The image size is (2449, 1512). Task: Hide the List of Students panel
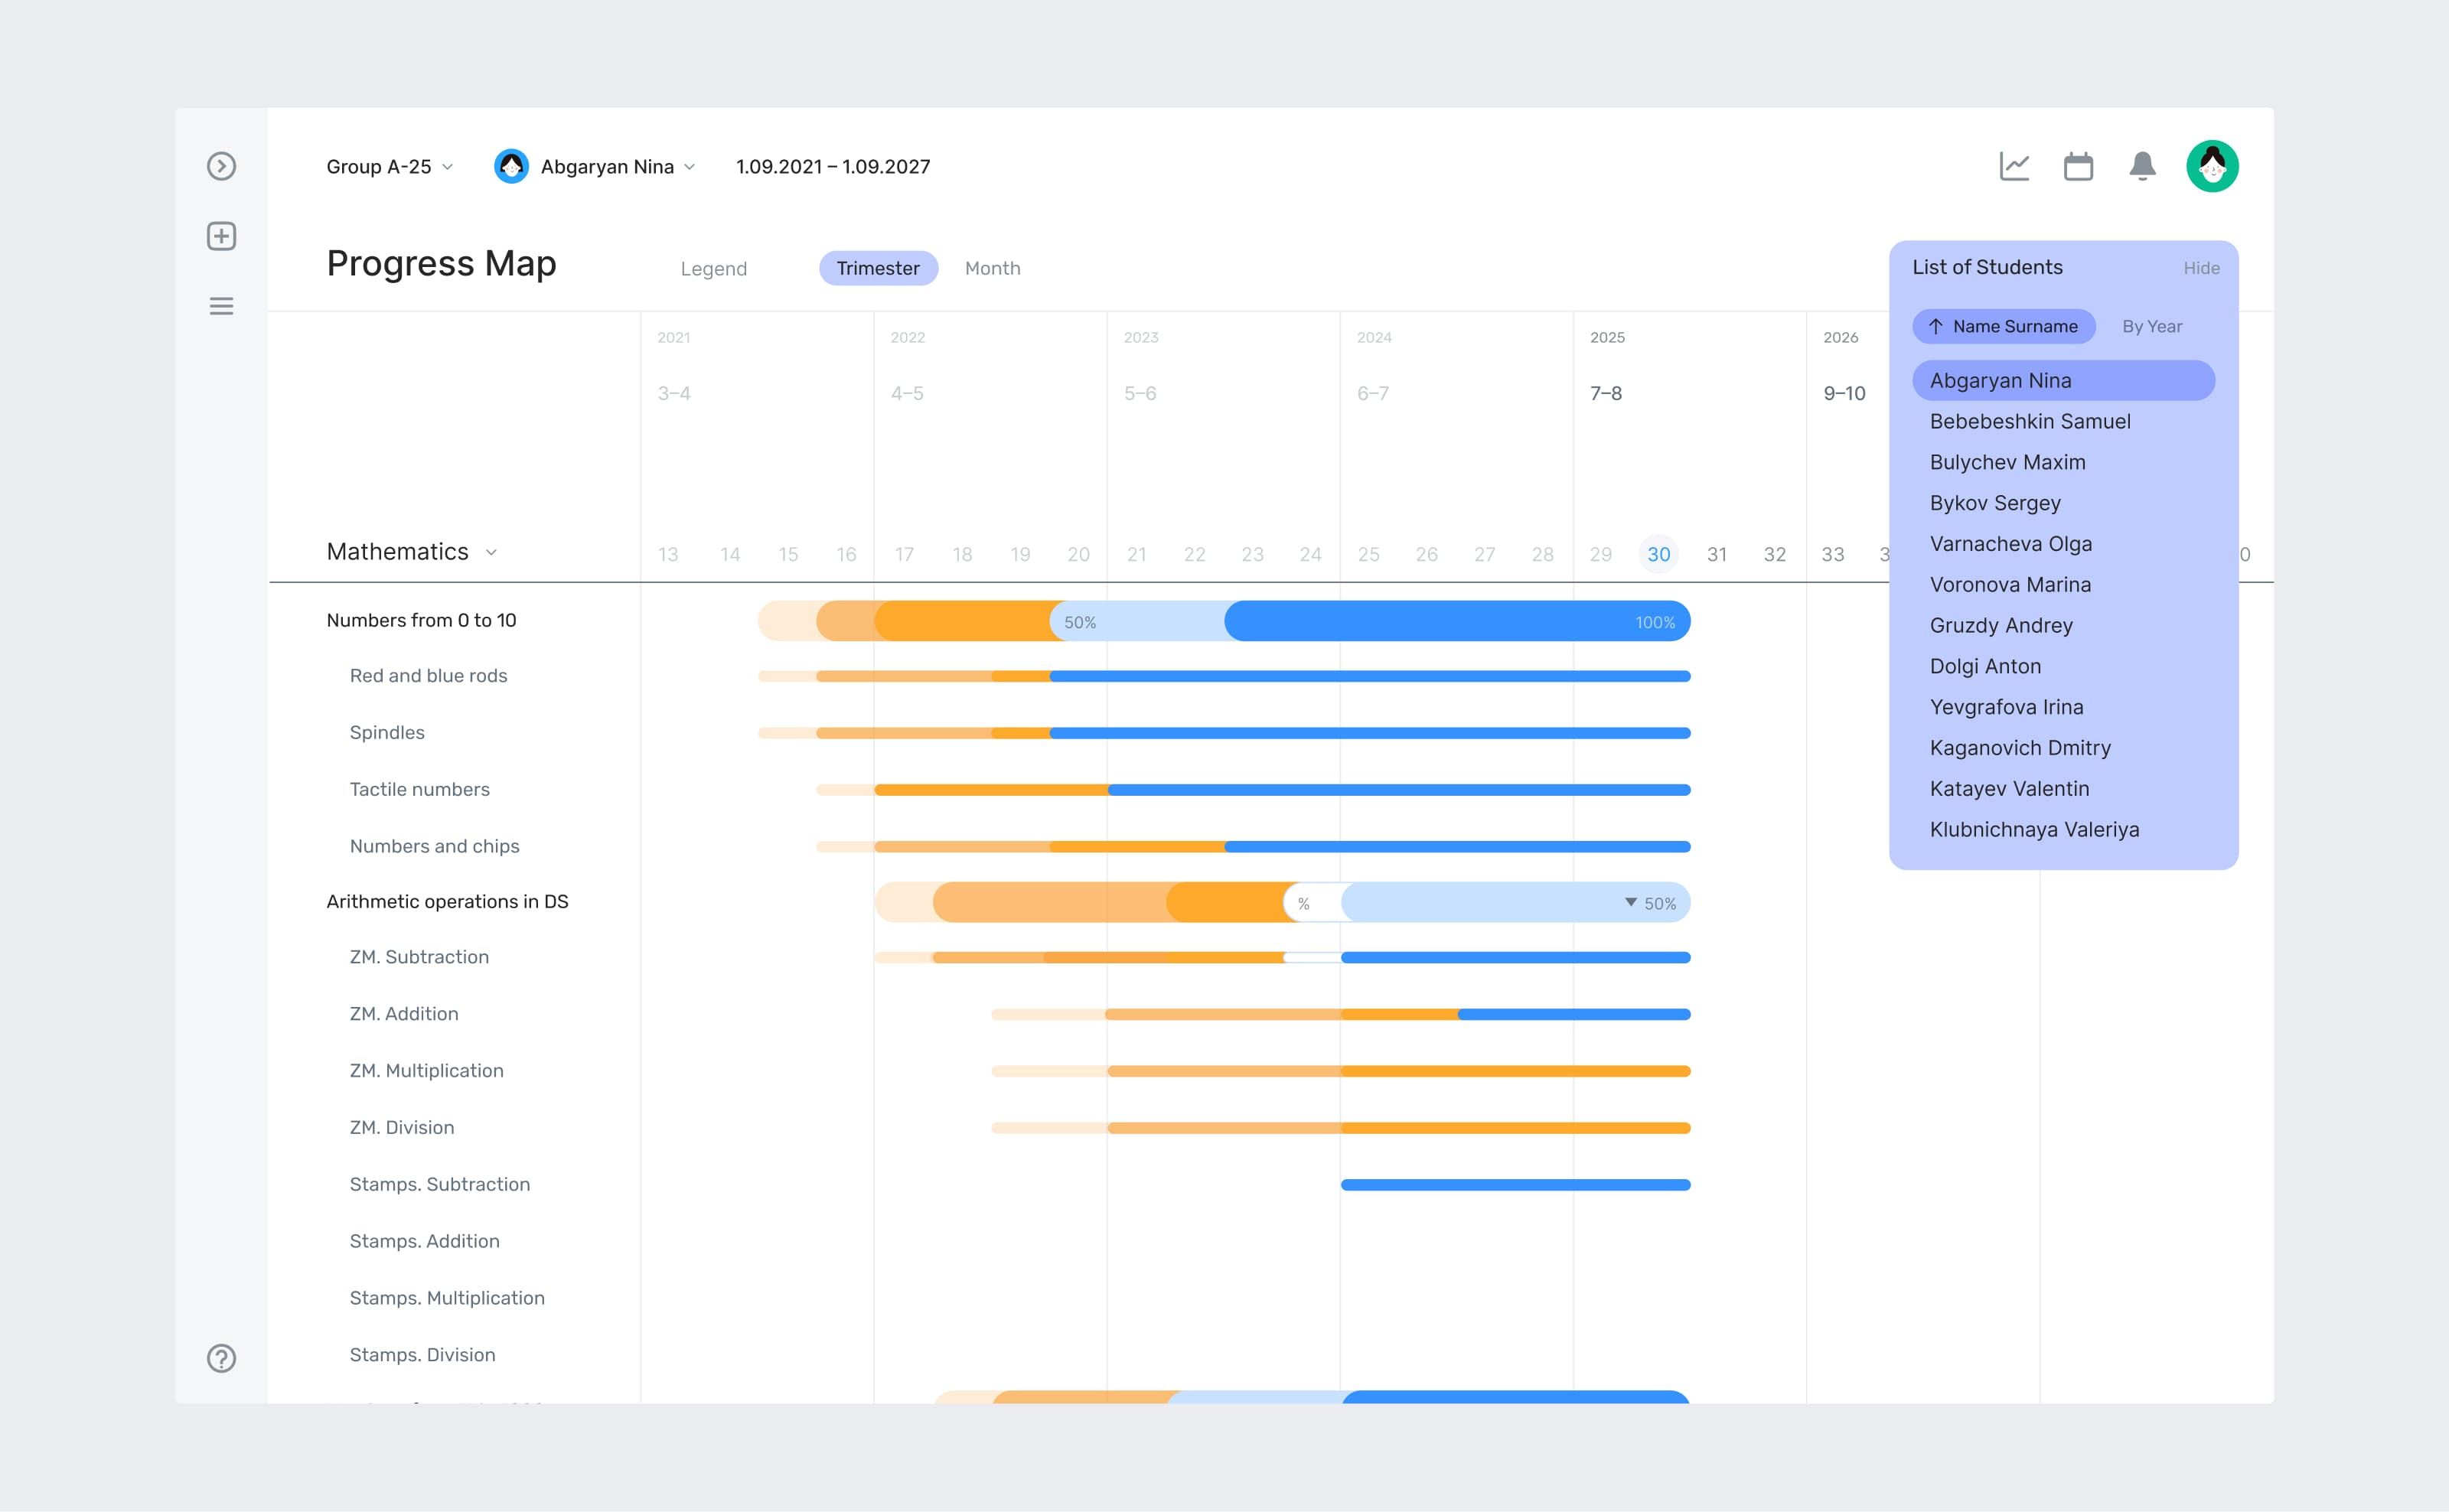[2202, 268]
